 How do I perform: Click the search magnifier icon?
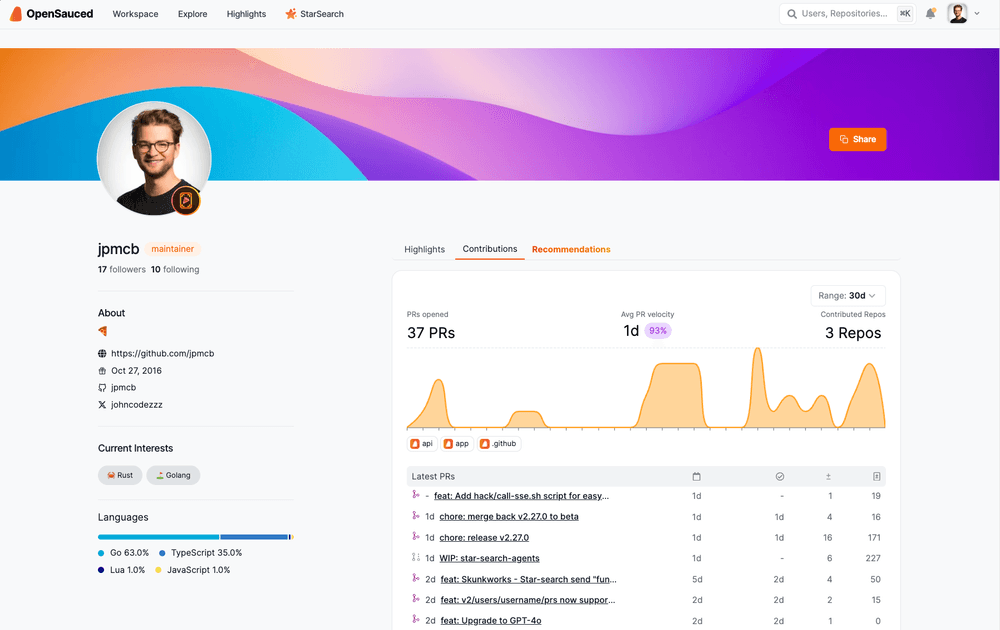click(789, 13)
